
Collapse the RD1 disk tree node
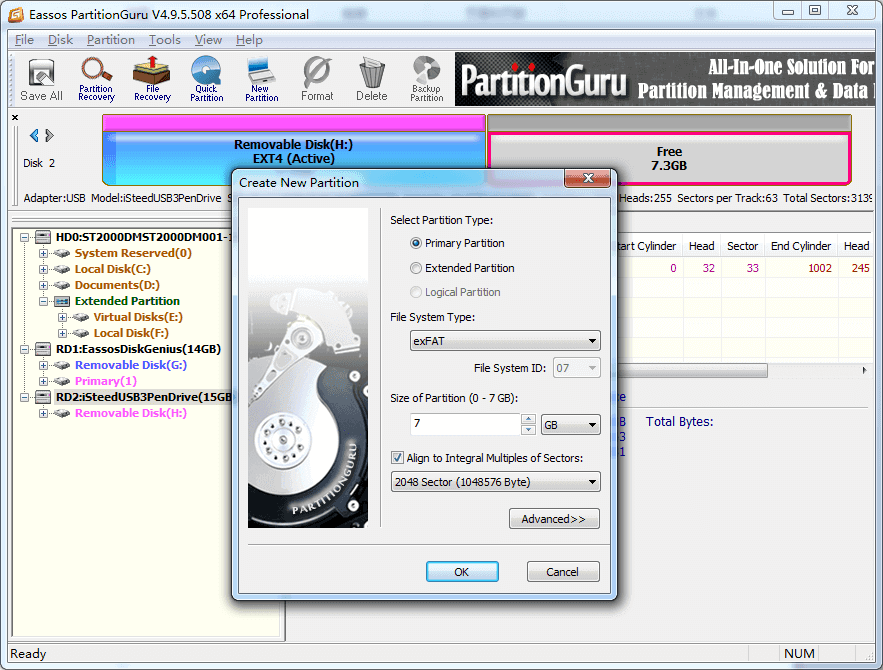point(24,349)
